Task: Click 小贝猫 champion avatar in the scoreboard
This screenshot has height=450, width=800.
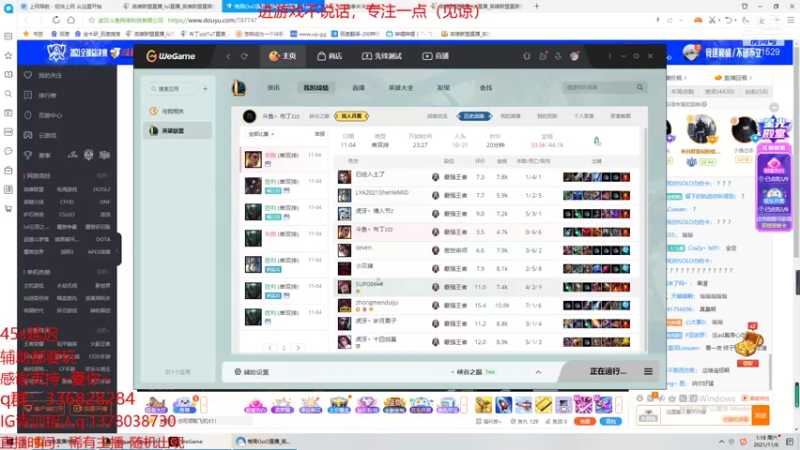Action: pos(344,269)
